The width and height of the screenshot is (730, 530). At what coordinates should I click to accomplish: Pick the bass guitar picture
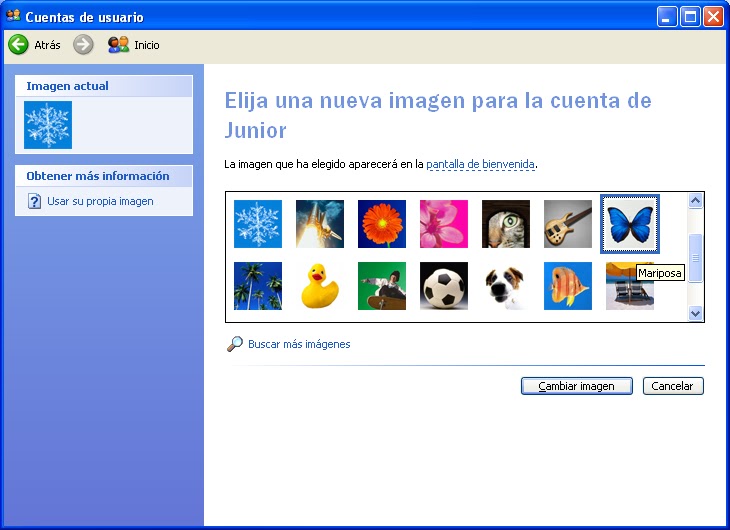tap(568, 224)
